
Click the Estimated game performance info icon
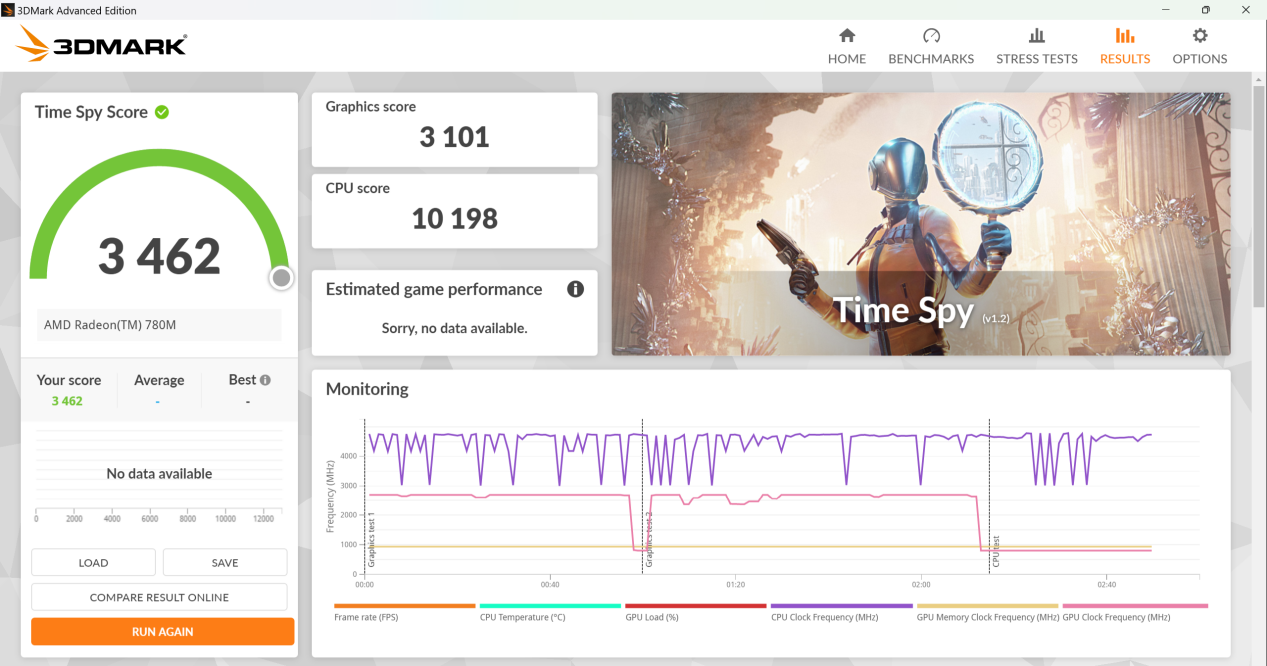[x=575, y=289]
